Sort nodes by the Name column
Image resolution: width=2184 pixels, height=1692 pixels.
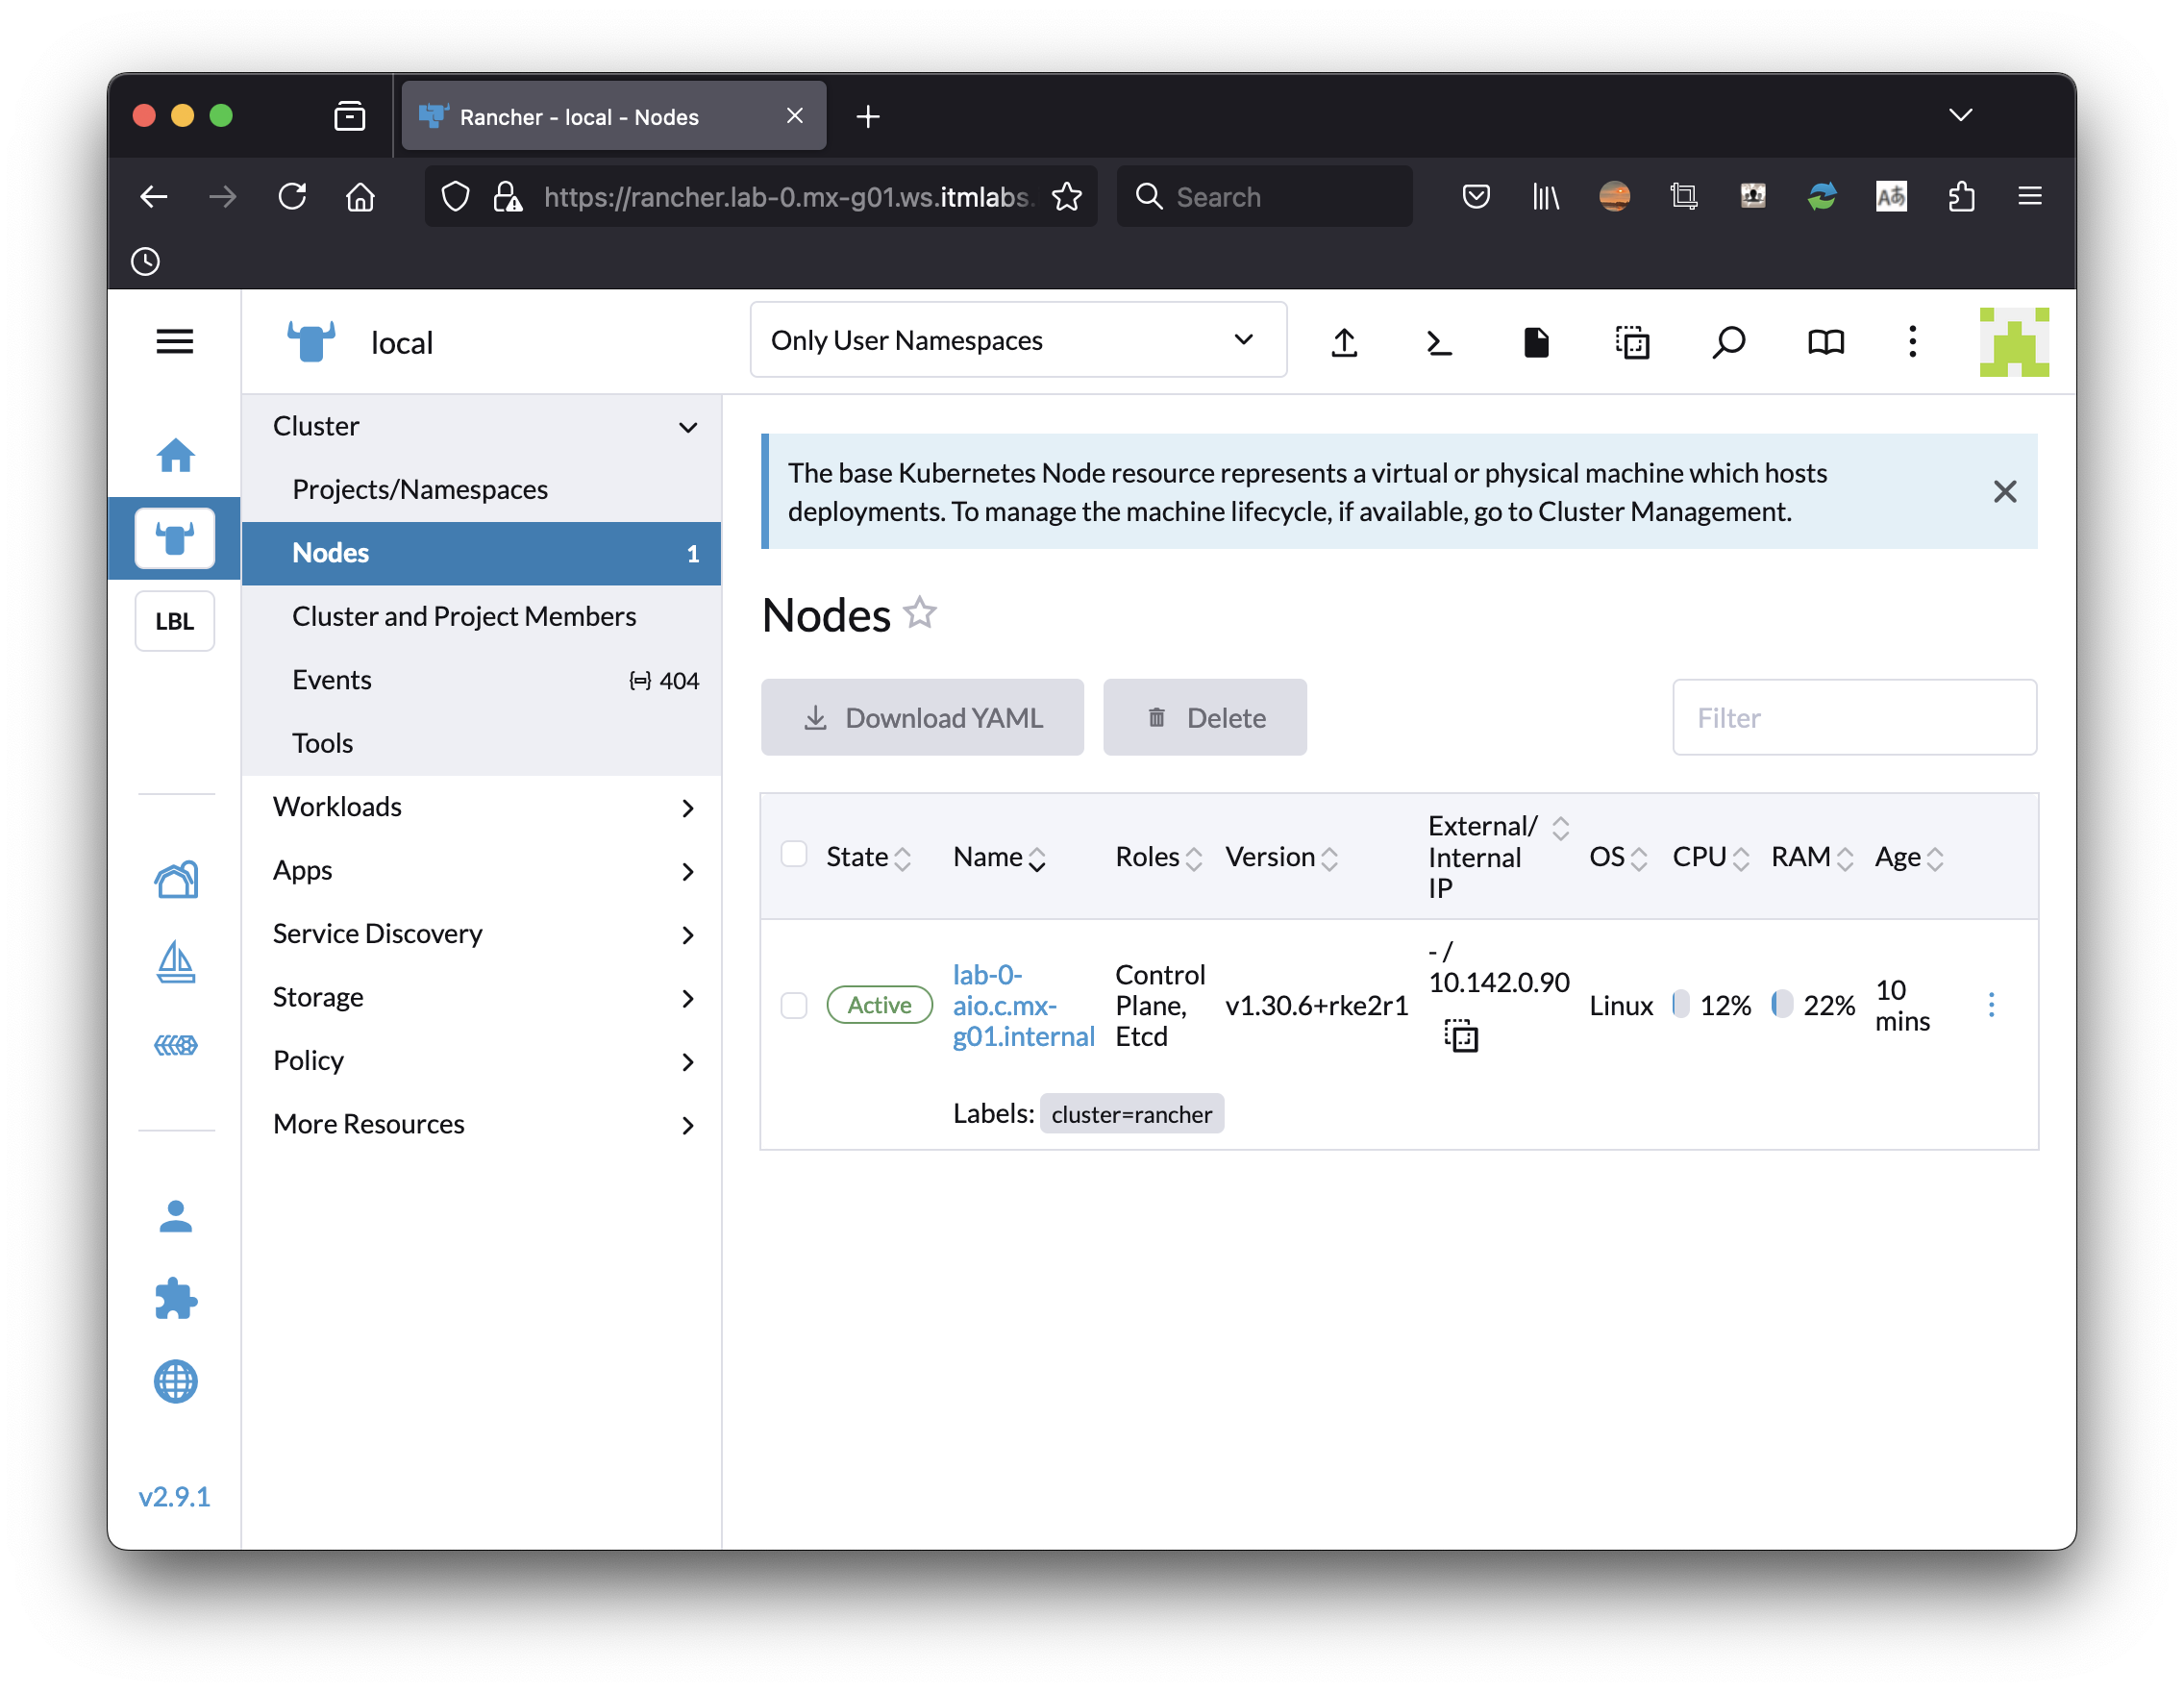pos(1000,857)
